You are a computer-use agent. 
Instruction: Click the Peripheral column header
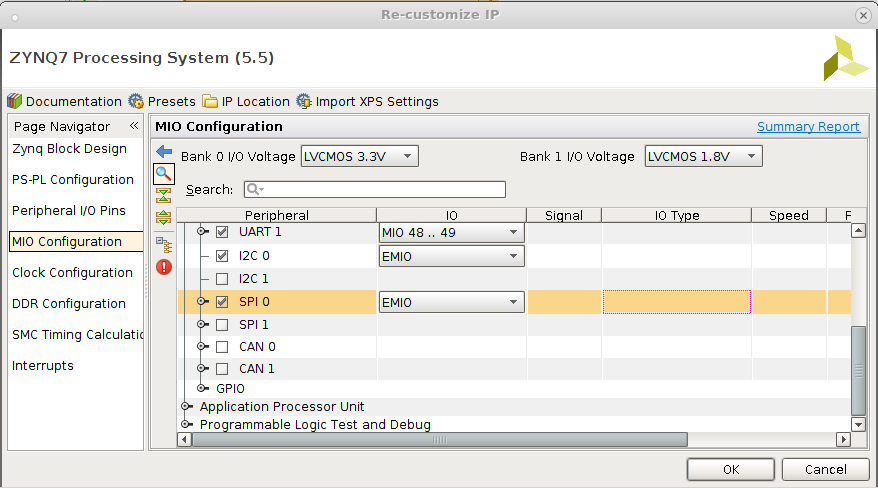pos(277,215)
